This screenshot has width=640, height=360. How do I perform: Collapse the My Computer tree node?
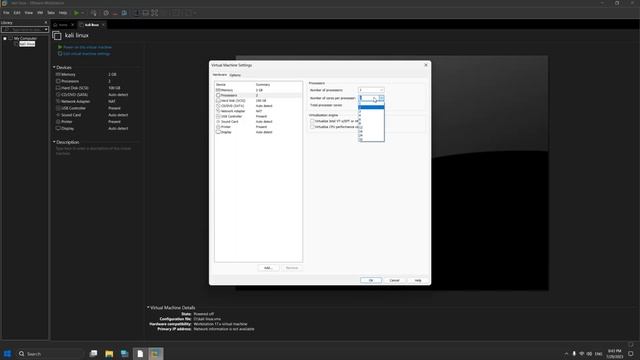click(x=5, y=38)
